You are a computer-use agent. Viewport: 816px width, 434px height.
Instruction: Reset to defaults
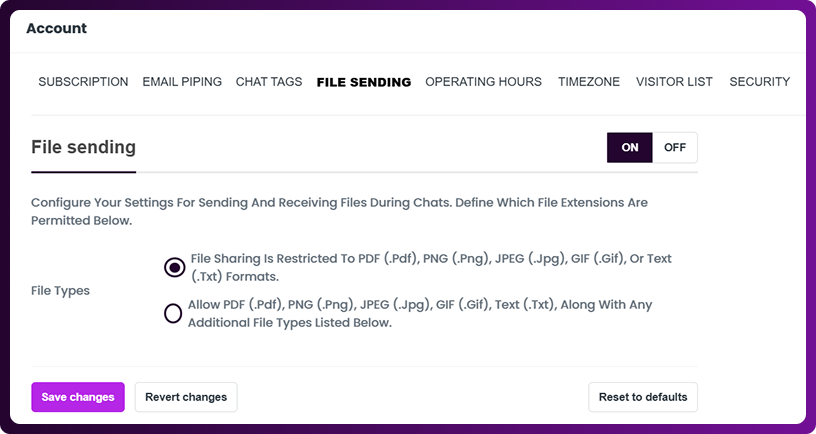(643, 397)
